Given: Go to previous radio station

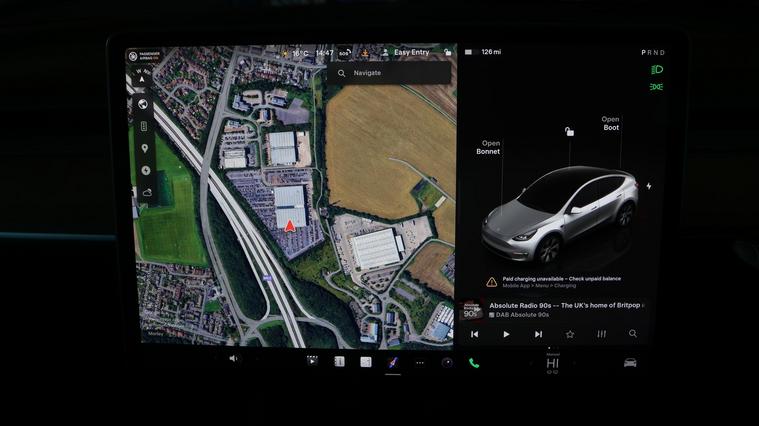Looking at the screenshot, I should click(x=474, y=334).
